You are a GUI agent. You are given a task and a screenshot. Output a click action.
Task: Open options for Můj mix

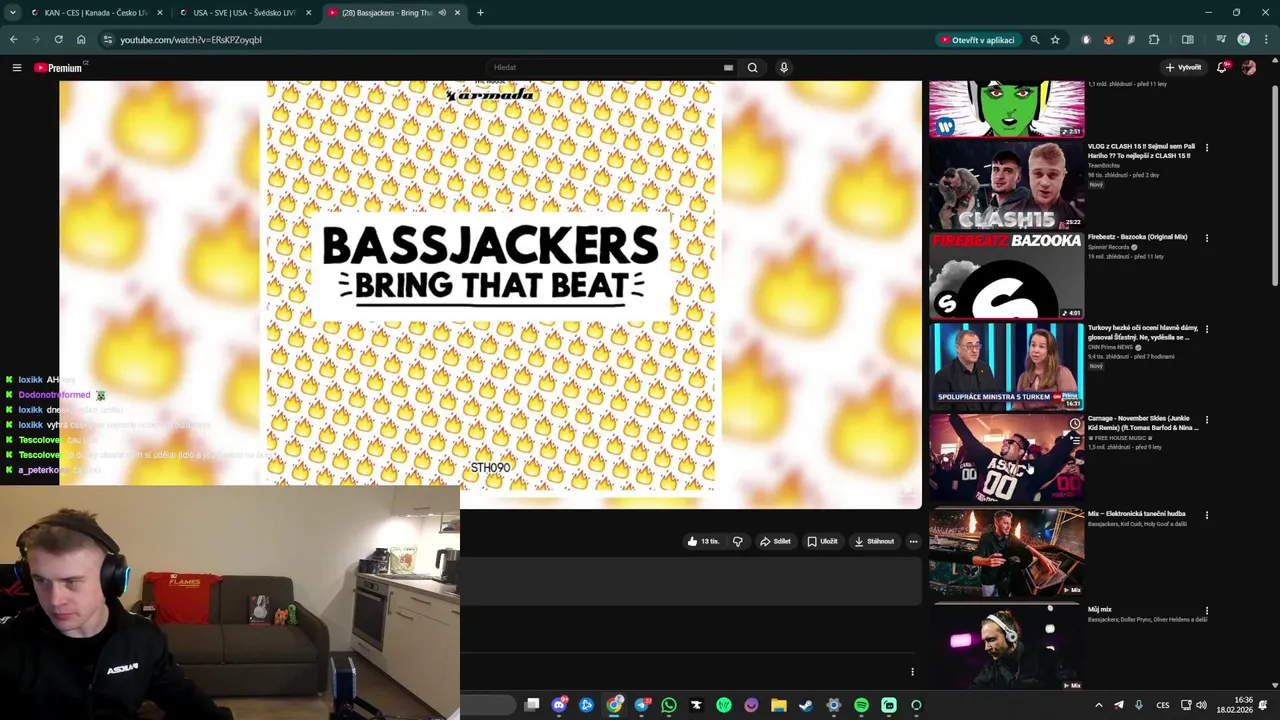pos(1207,610)
